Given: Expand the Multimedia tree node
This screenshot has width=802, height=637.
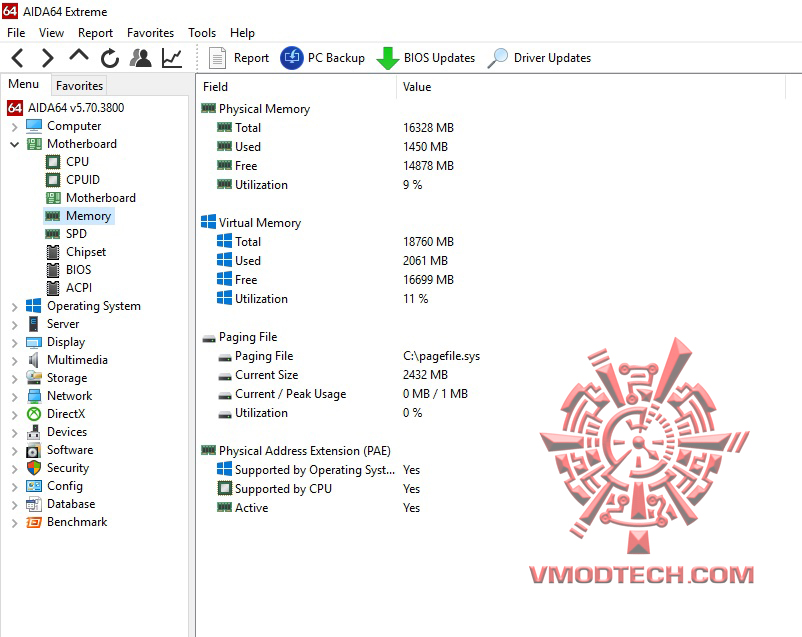Looking at the screenshot, I should [x=15, y=360].
